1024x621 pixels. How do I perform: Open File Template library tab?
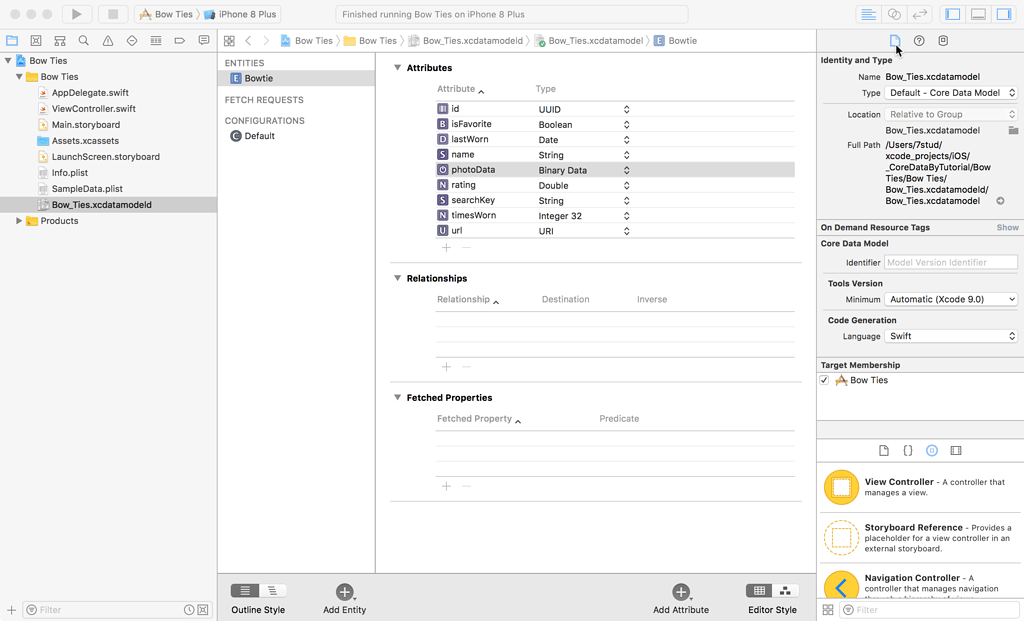coord(884,451)
